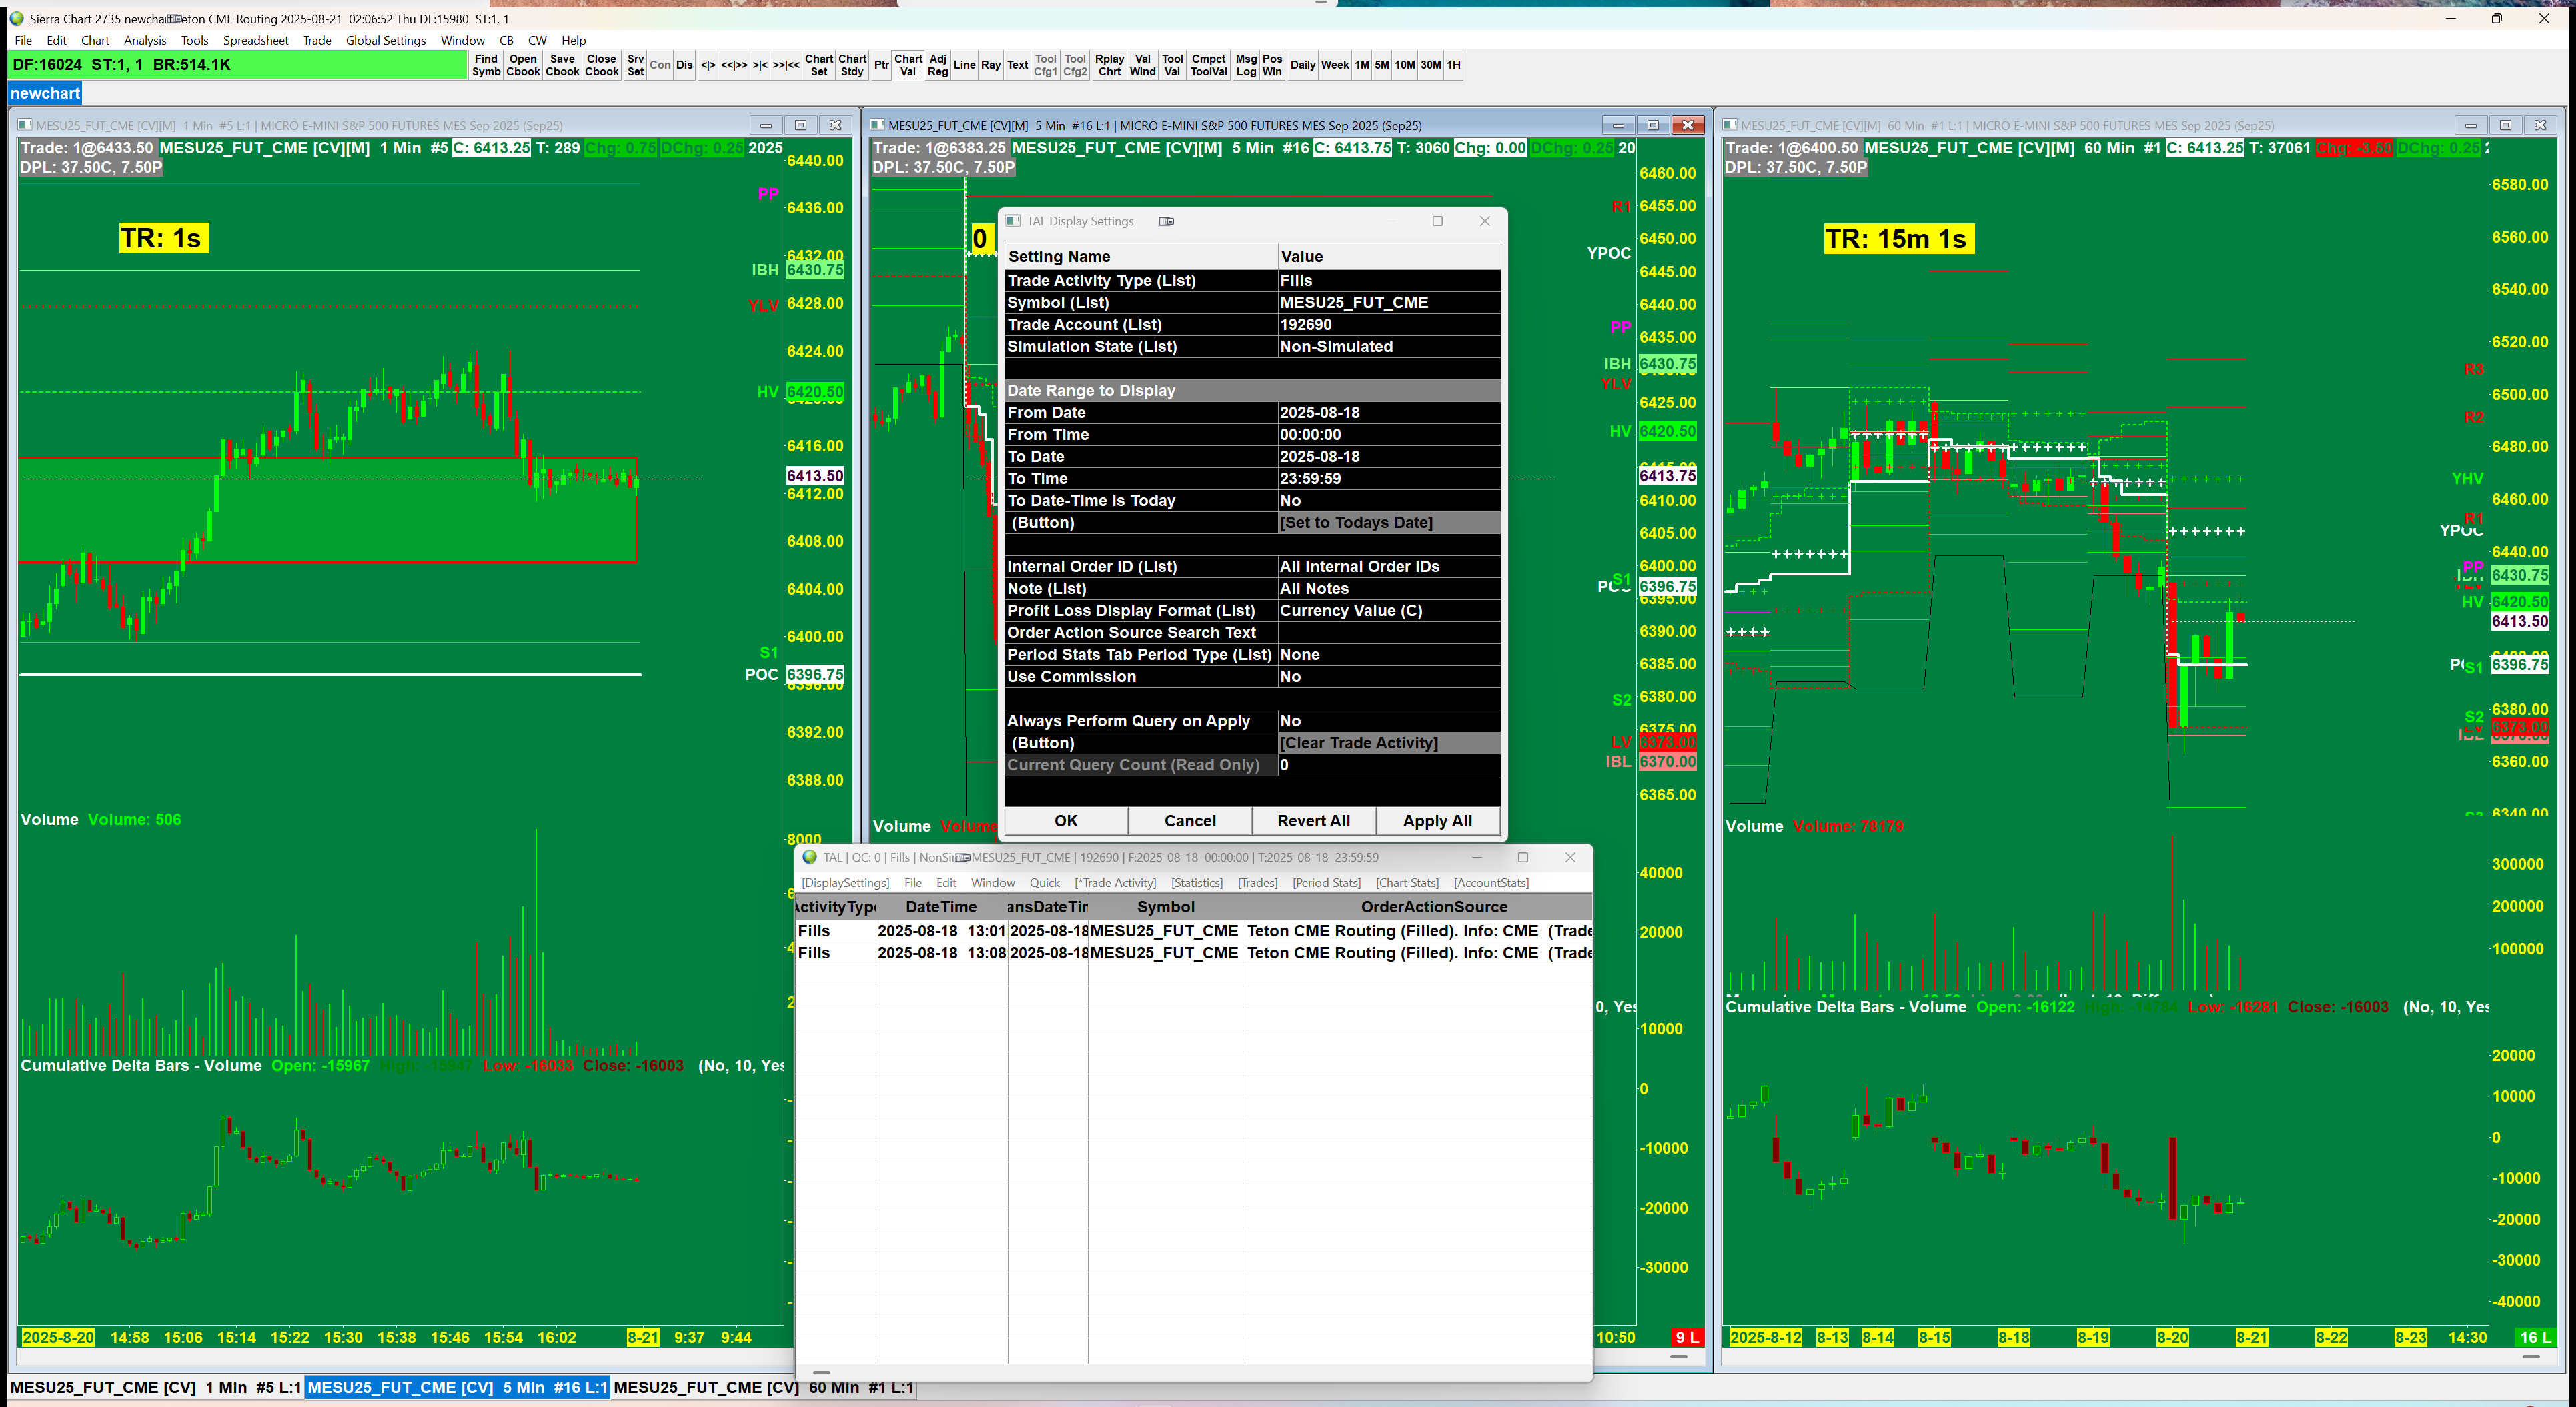The width and height of the screenshot is (2576, 1407).
Task: Click the >|< bar spacing toolbar button
Action: click(x=760, y=65)
